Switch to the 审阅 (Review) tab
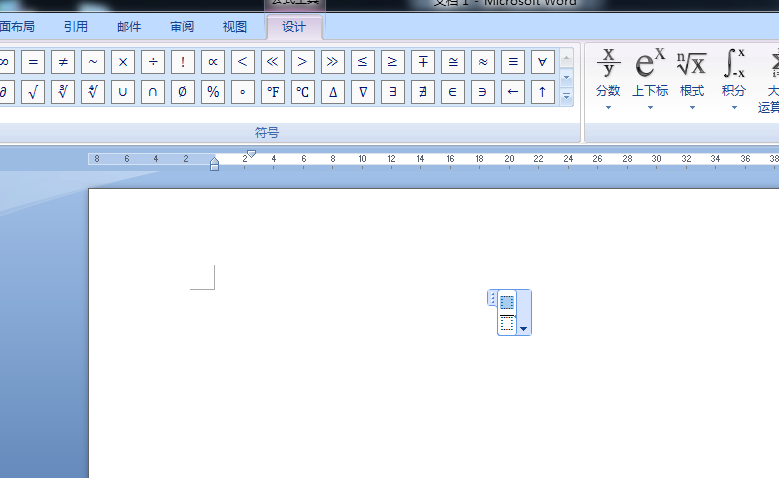This screenshot has height=478, width=779. 182,27
